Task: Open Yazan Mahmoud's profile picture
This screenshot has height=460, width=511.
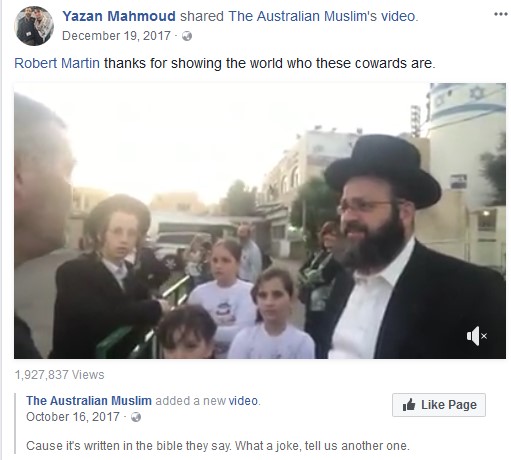Action: [x=34, y=26]
